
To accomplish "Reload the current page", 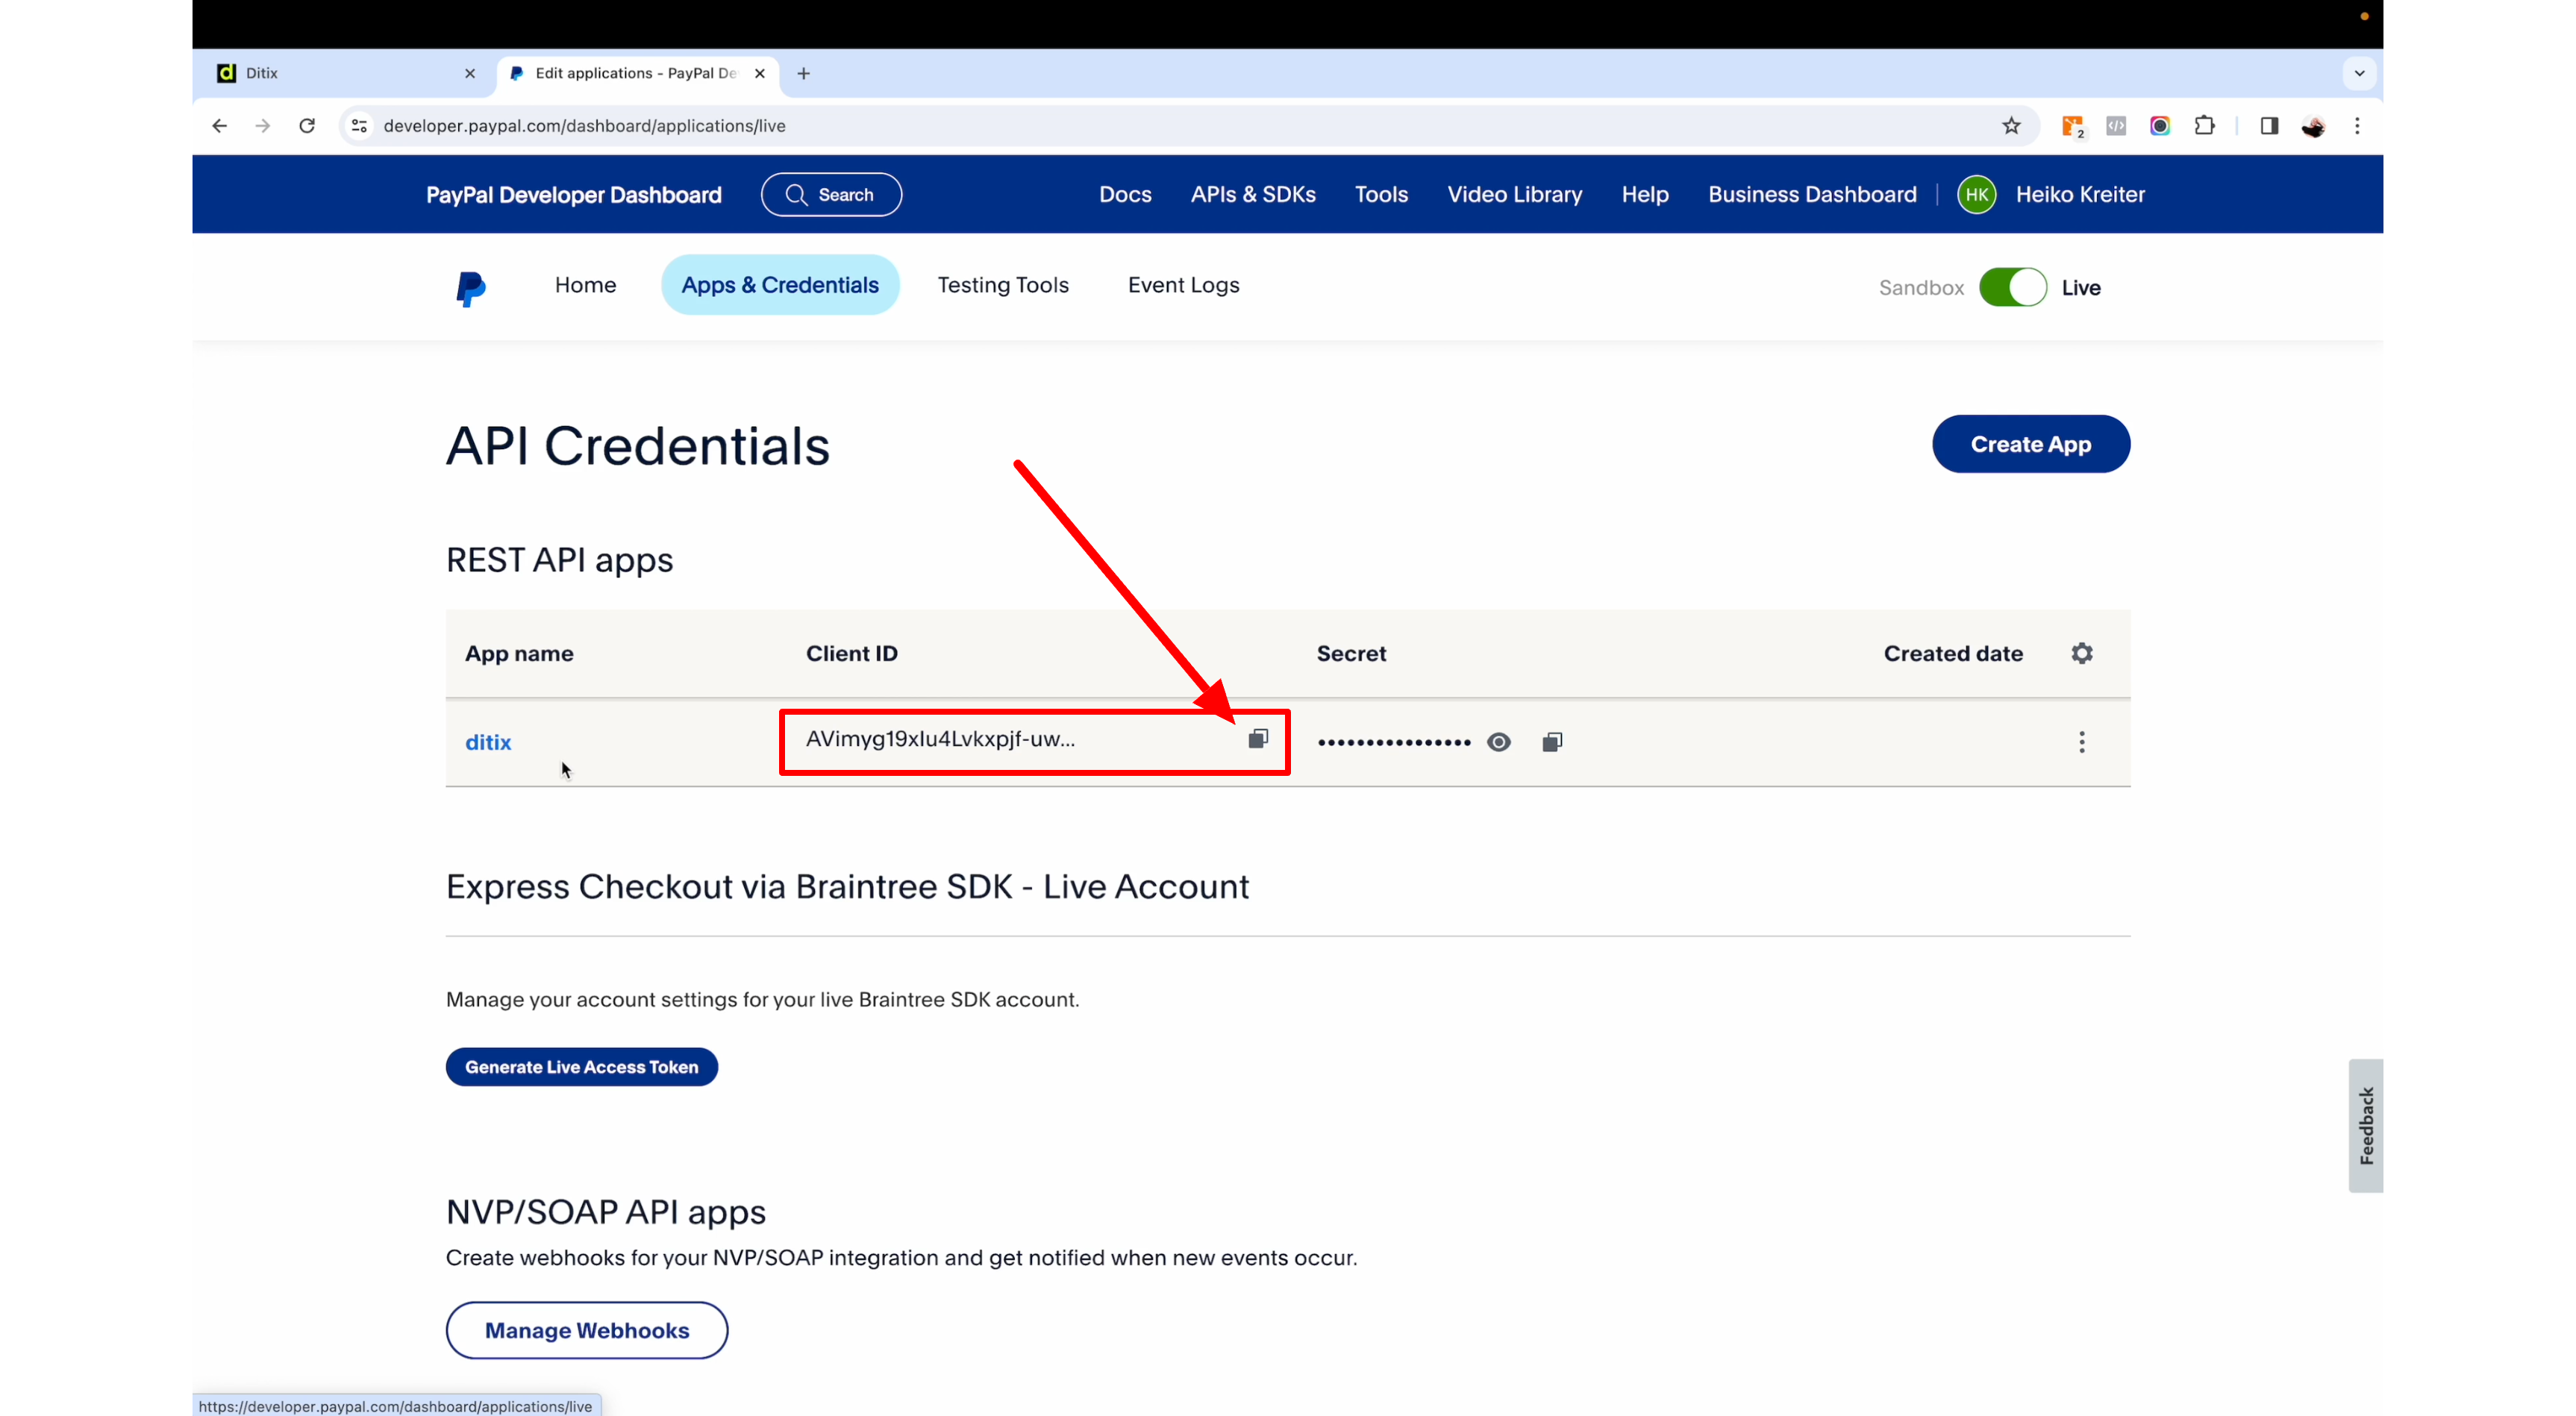I will click(307, 126).
